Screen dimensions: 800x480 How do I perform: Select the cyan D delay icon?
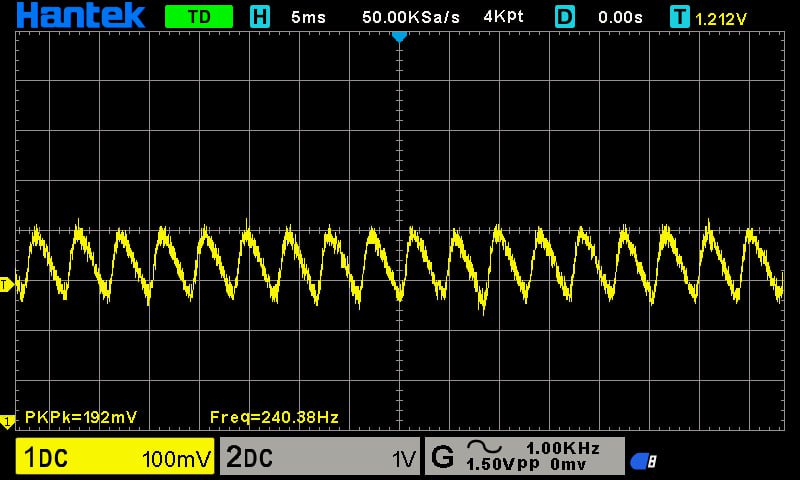(565, 17)
